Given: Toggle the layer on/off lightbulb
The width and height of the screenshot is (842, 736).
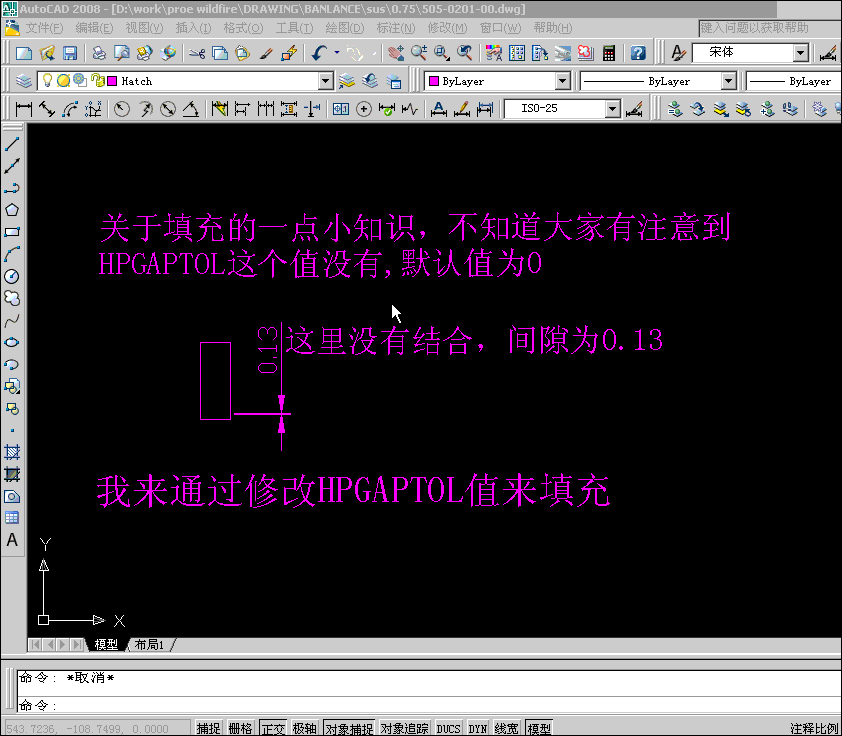Looking at the screenshot, I should coord(47,81).
